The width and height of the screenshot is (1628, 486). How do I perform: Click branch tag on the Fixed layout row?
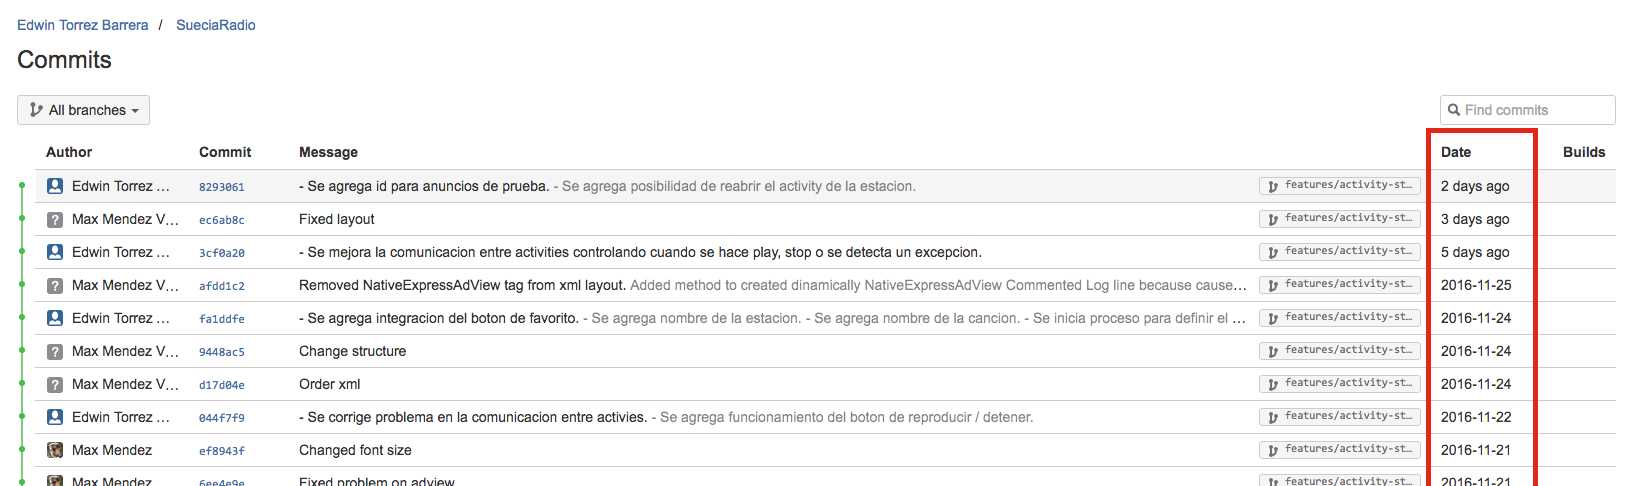pos(1339,218)
